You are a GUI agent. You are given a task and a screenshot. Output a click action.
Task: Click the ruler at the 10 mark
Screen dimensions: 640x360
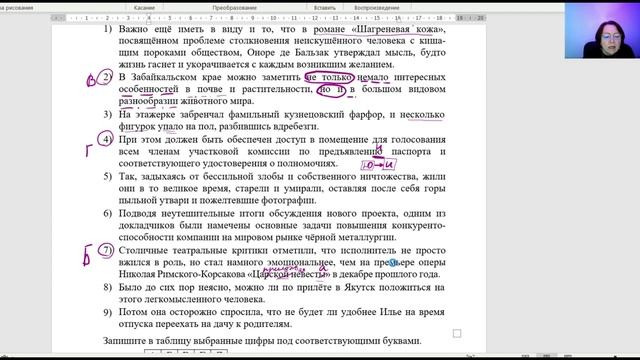(x=273, y=18)
